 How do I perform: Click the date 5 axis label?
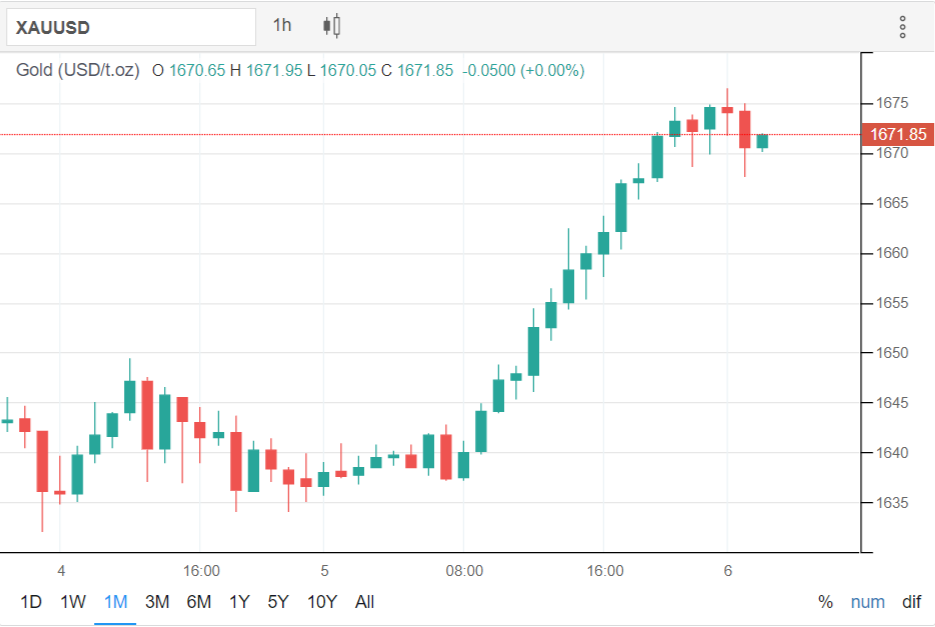pos(324,571)
